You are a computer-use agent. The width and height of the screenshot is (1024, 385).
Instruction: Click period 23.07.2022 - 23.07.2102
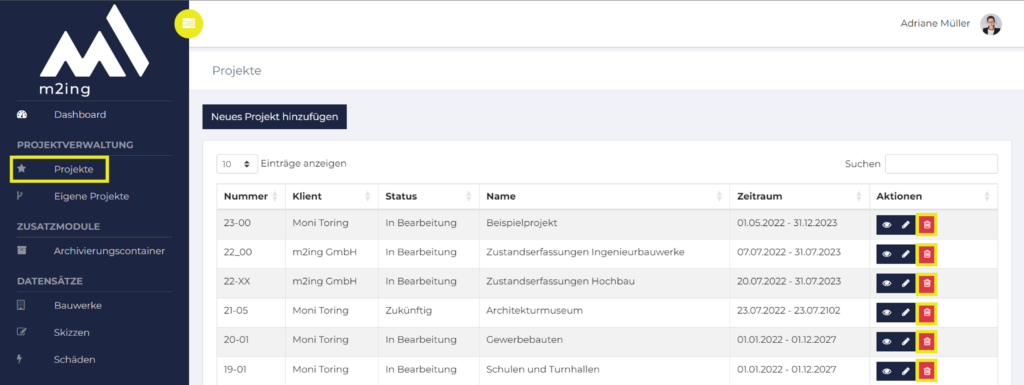tap(789, 311)
